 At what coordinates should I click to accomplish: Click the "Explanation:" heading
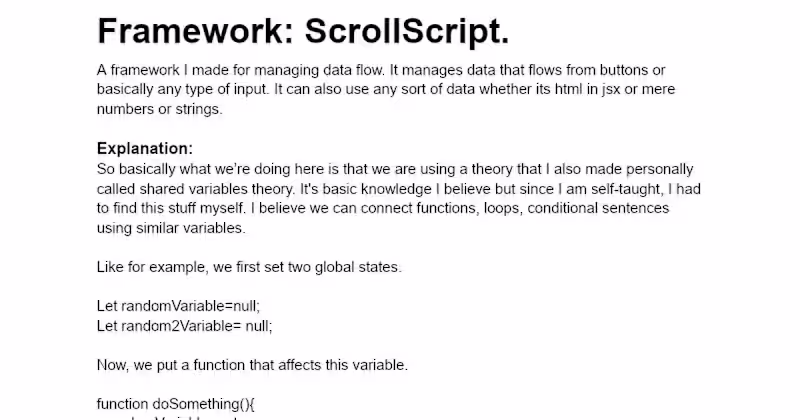click(145, 149)
